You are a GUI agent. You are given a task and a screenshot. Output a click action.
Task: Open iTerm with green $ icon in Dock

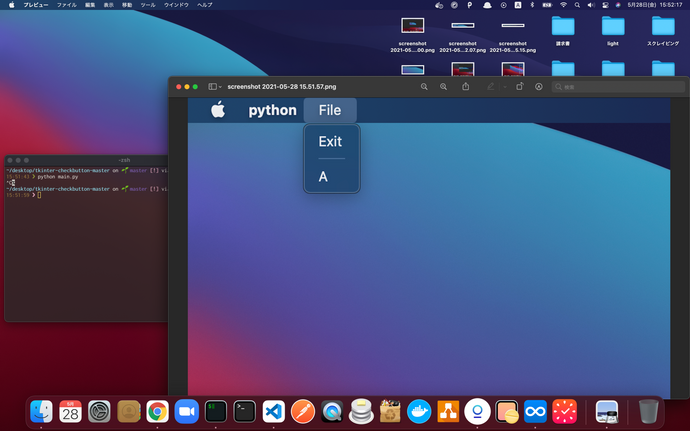[x=216, y=412]
